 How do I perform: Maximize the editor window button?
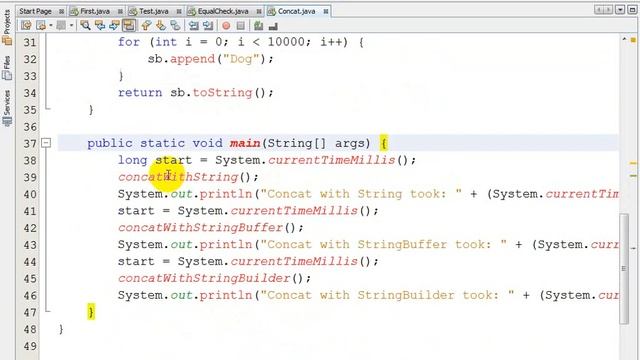tap(632, 9)
